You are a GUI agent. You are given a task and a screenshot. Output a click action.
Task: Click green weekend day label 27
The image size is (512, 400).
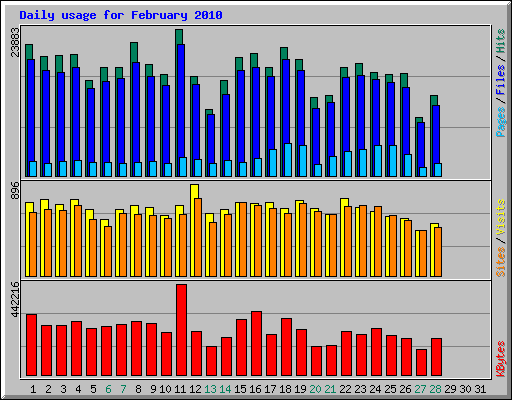pyautogui.click(x=420, y=389)
